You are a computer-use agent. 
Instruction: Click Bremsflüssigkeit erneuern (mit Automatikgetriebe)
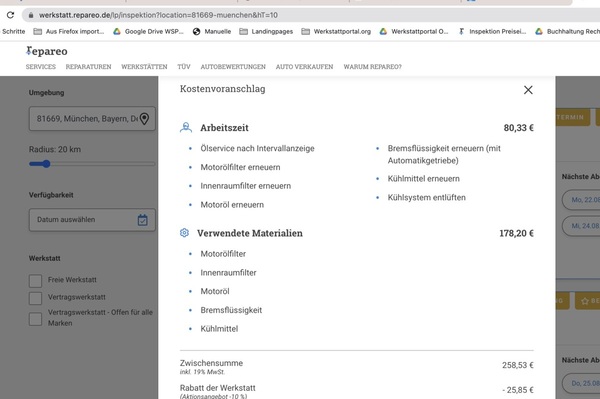(444, 154)
